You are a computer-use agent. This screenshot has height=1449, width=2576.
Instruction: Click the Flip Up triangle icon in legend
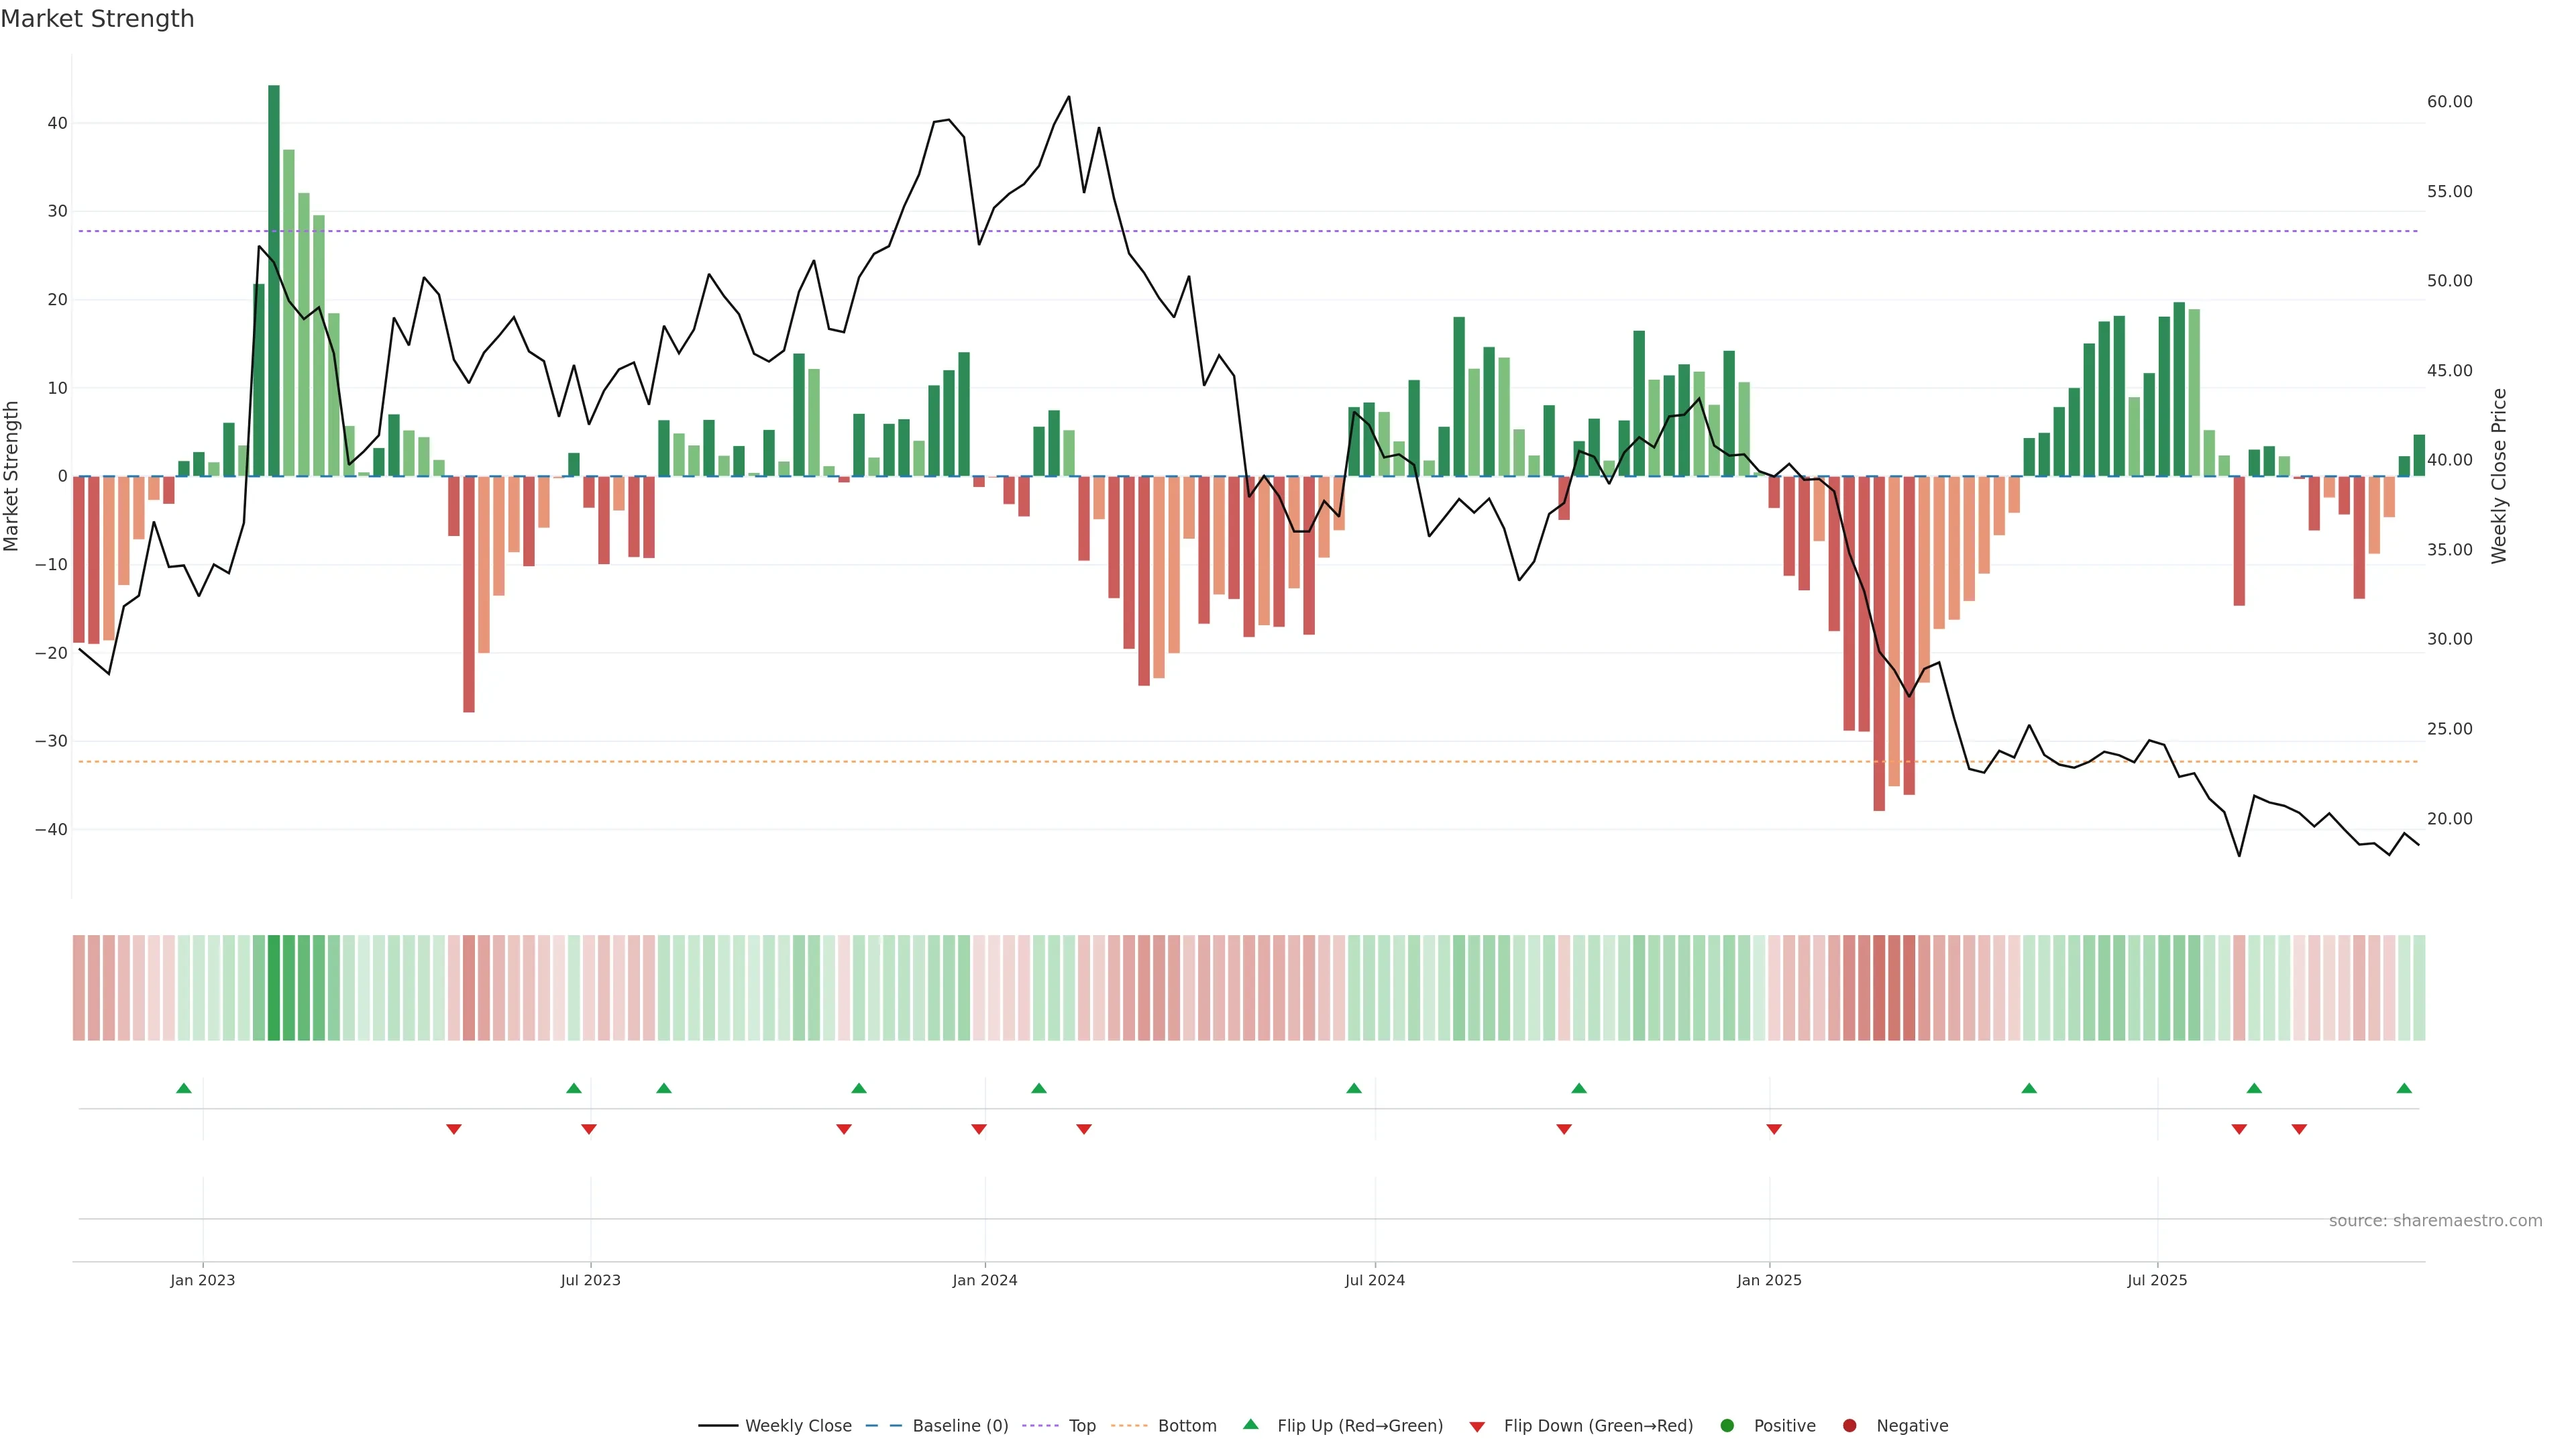pos(1250,1424)
